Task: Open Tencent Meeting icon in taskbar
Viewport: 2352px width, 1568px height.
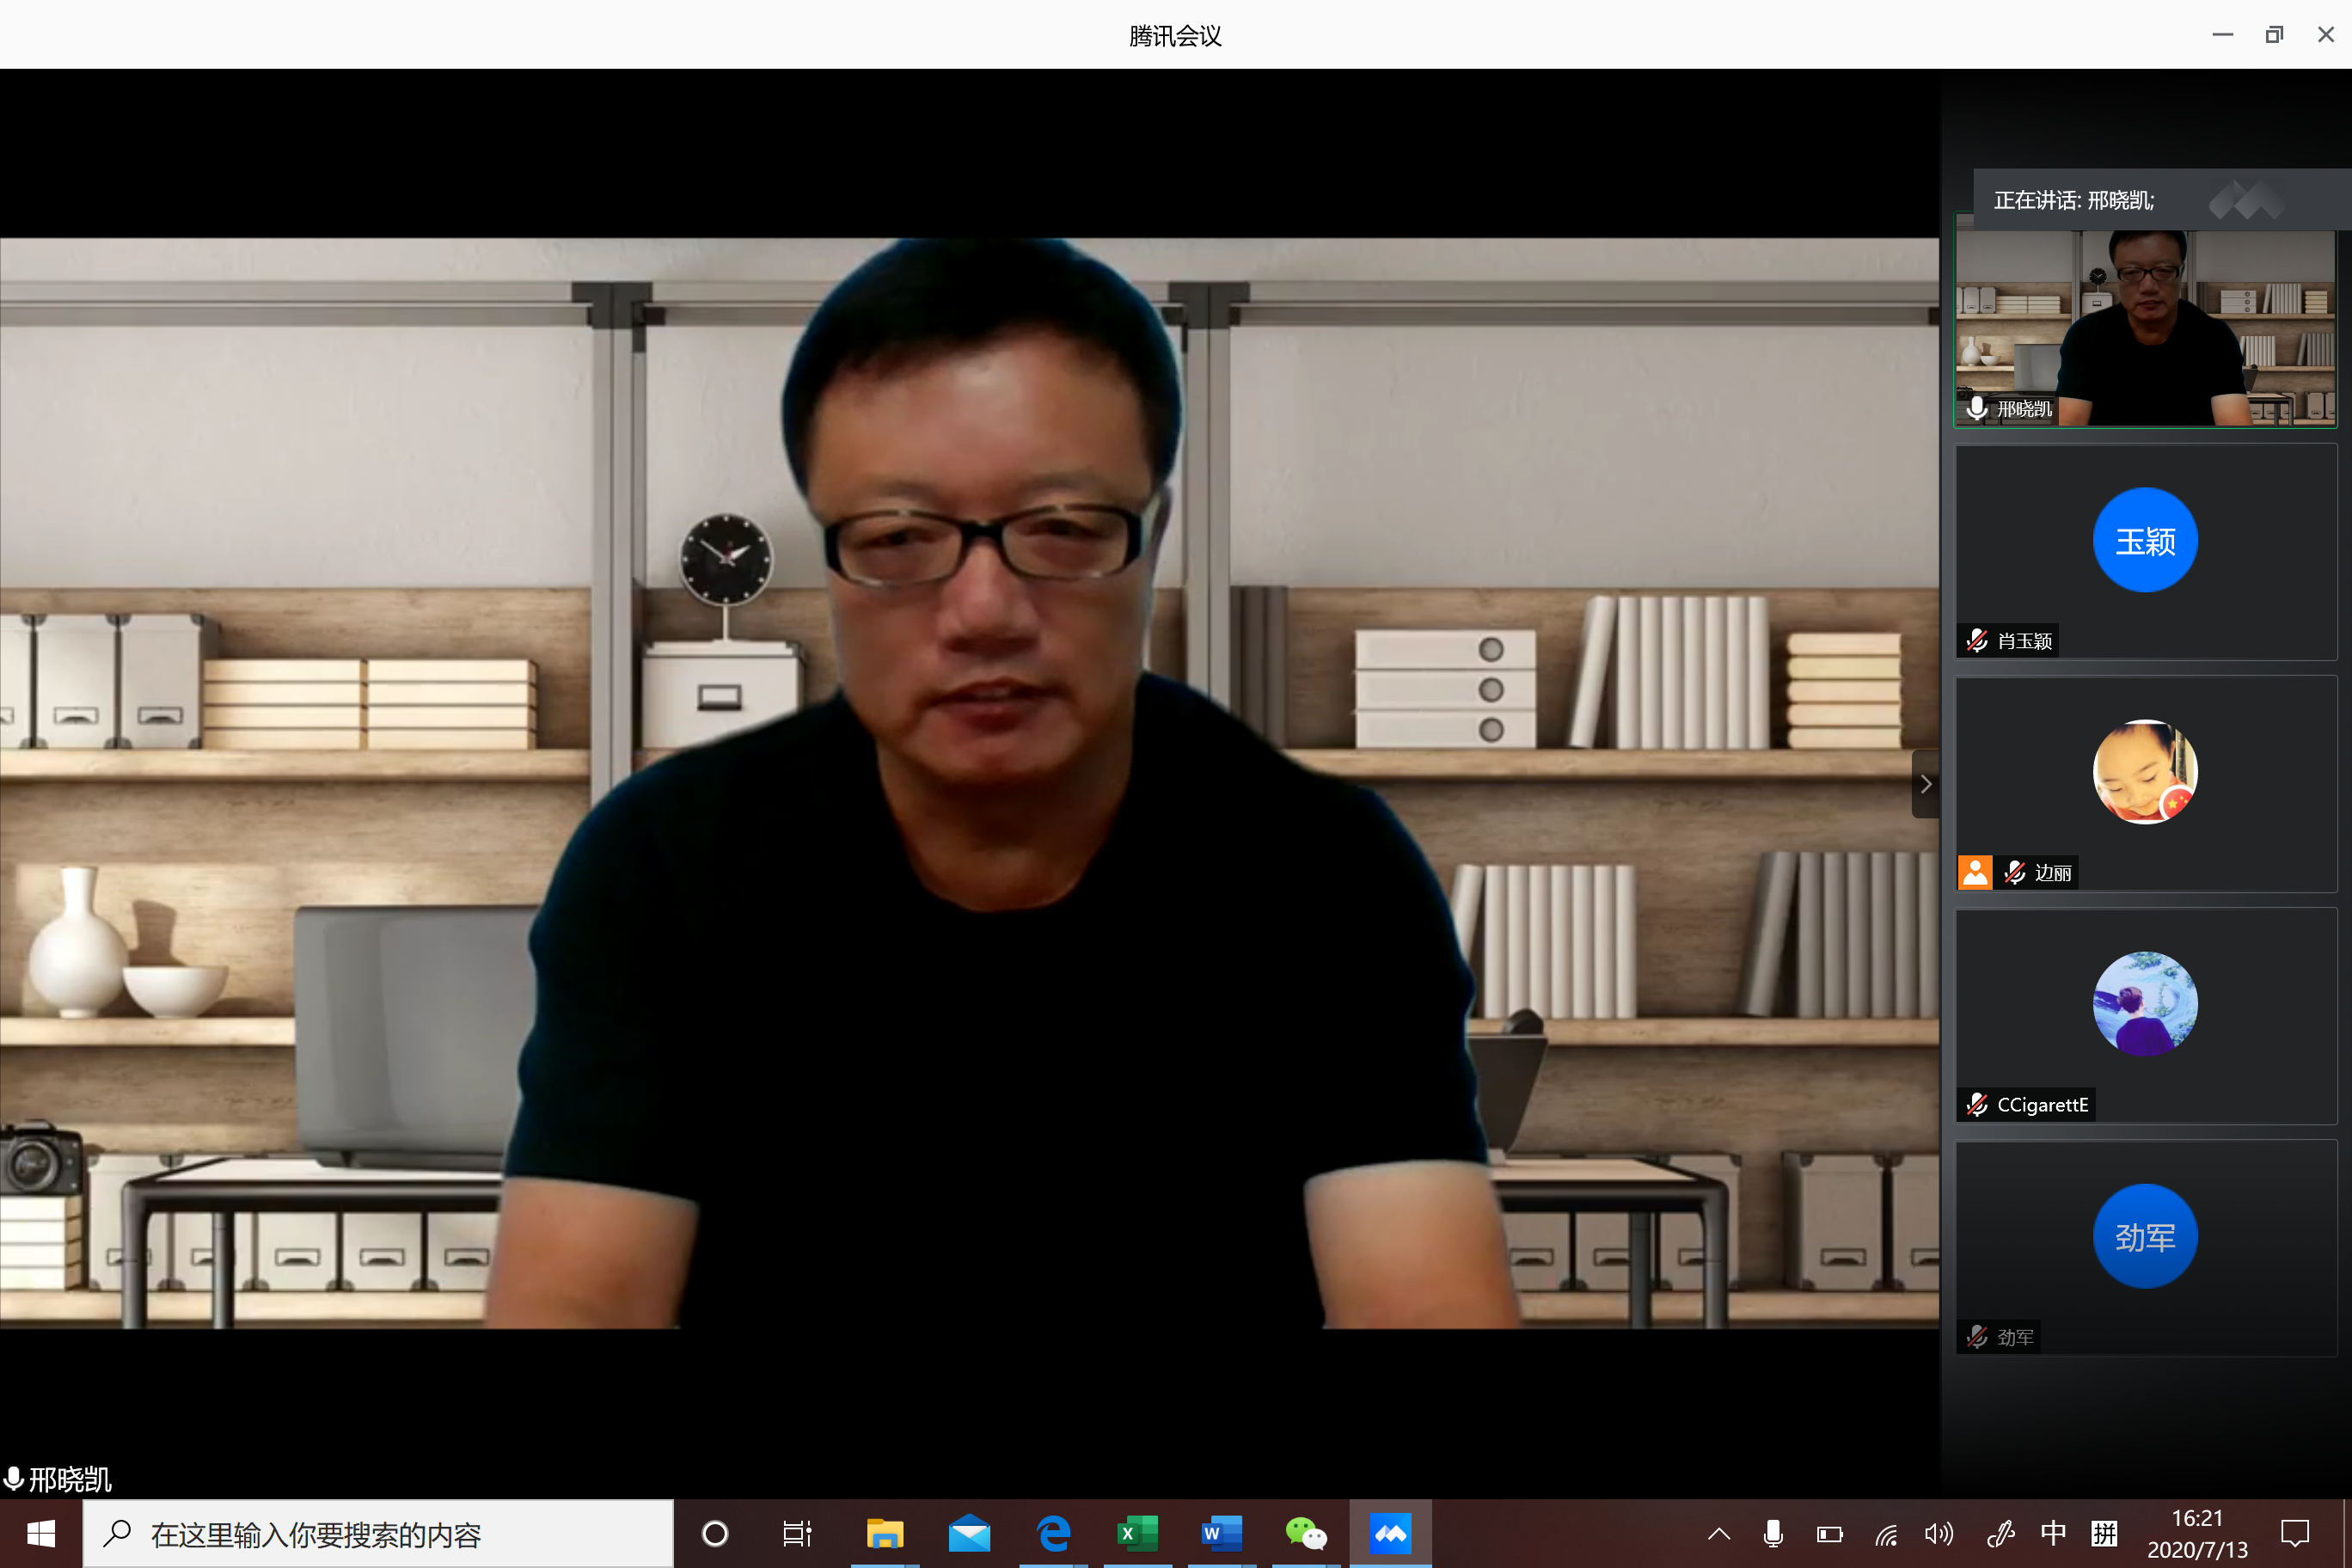Action: point(1390,1533)
